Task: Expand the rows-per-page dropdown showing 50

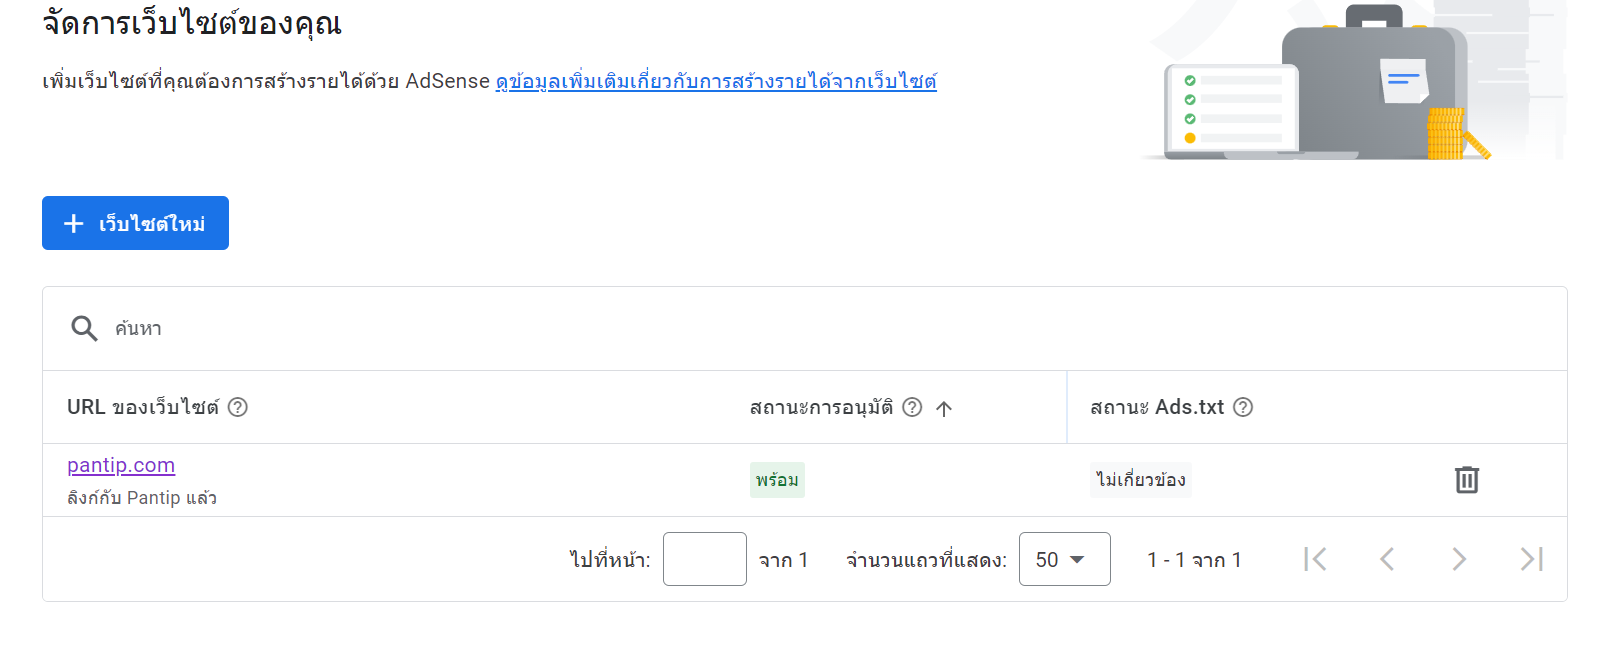Action: click(x=1064, y=559)
